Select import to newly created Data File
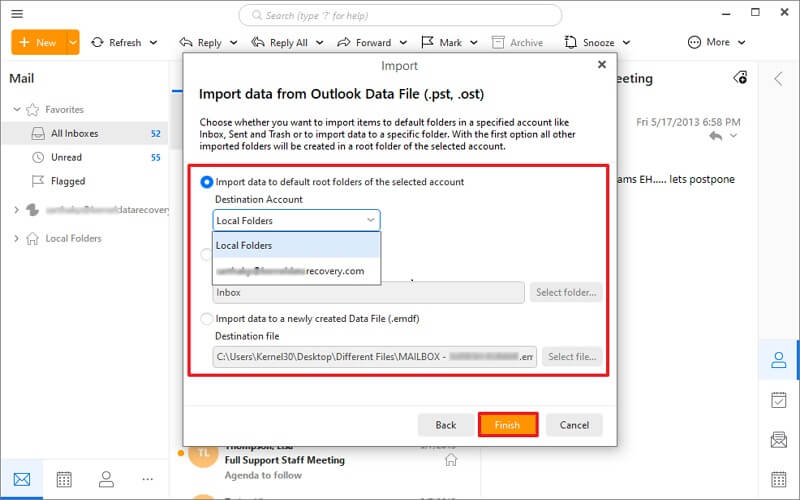 207,319
